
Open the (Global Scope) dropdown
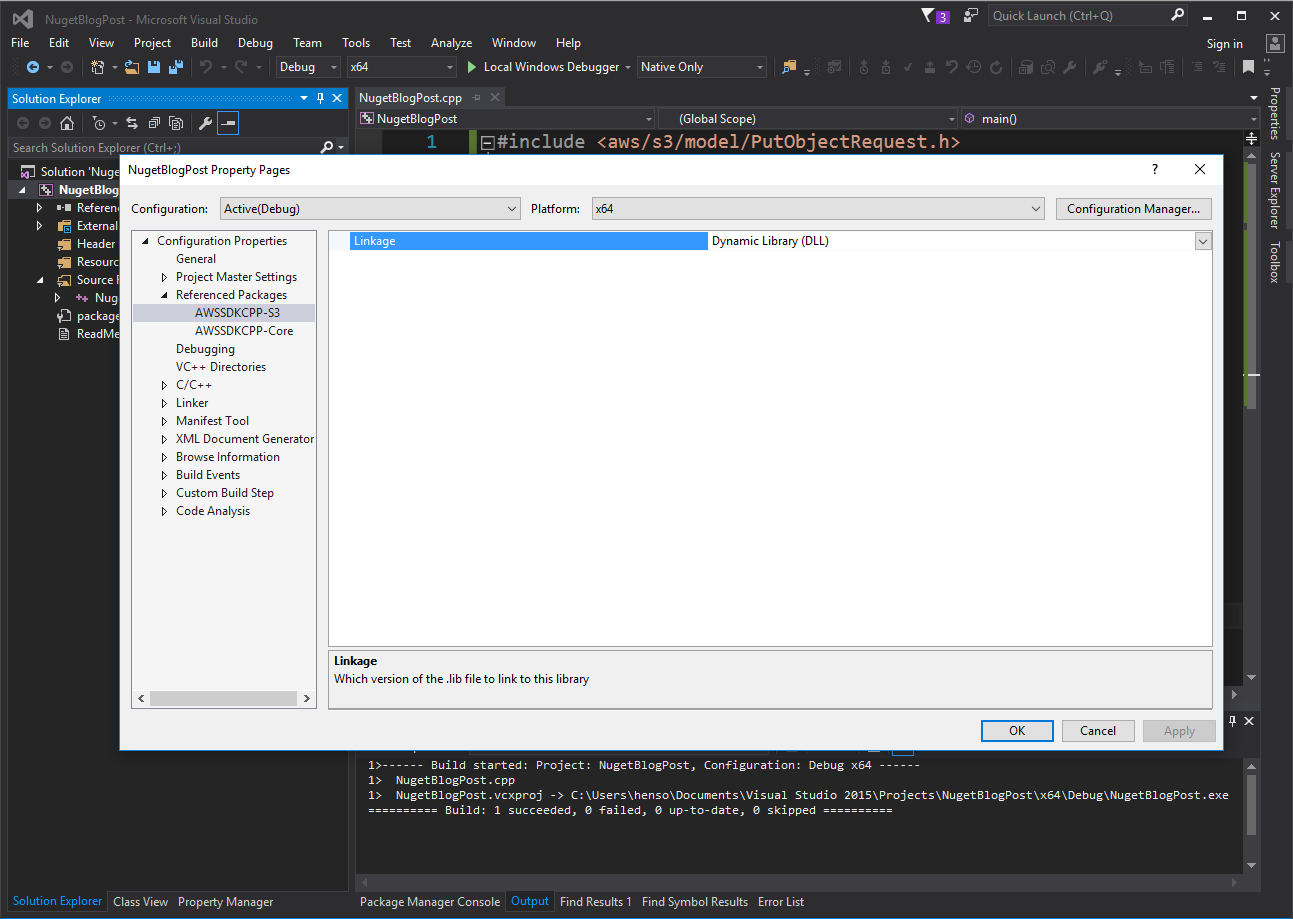tap(807, 118)
